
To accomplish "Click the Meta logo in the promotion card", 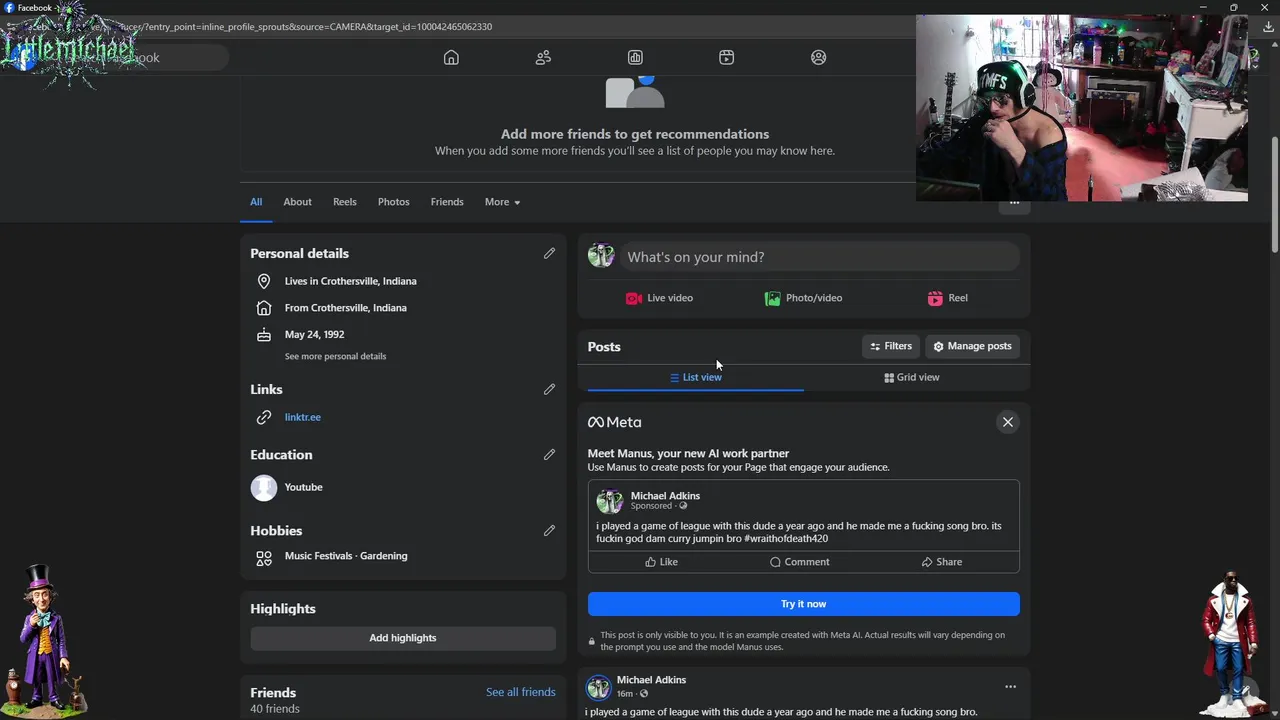I will (614, 422).
